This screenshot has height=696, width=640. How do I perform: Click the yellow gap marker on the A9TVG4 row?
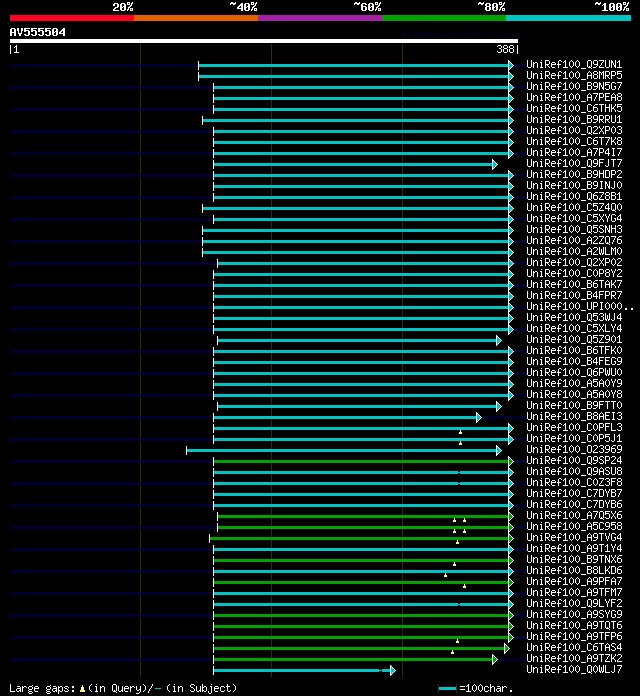pos(457,542)
